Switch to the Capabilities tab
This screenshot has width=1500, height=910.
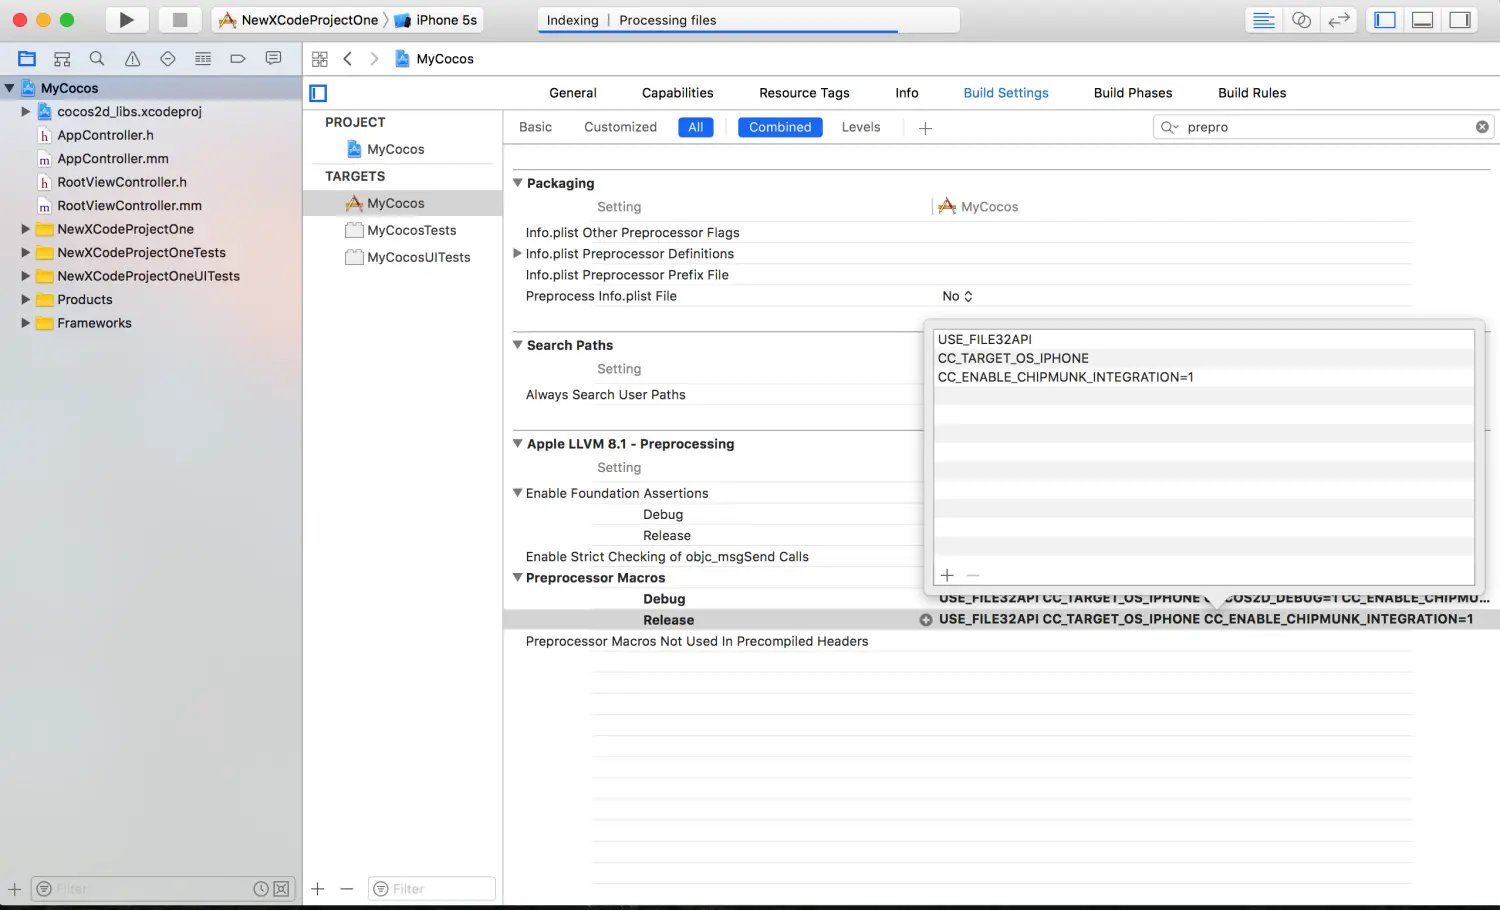(x=678, y=93)
